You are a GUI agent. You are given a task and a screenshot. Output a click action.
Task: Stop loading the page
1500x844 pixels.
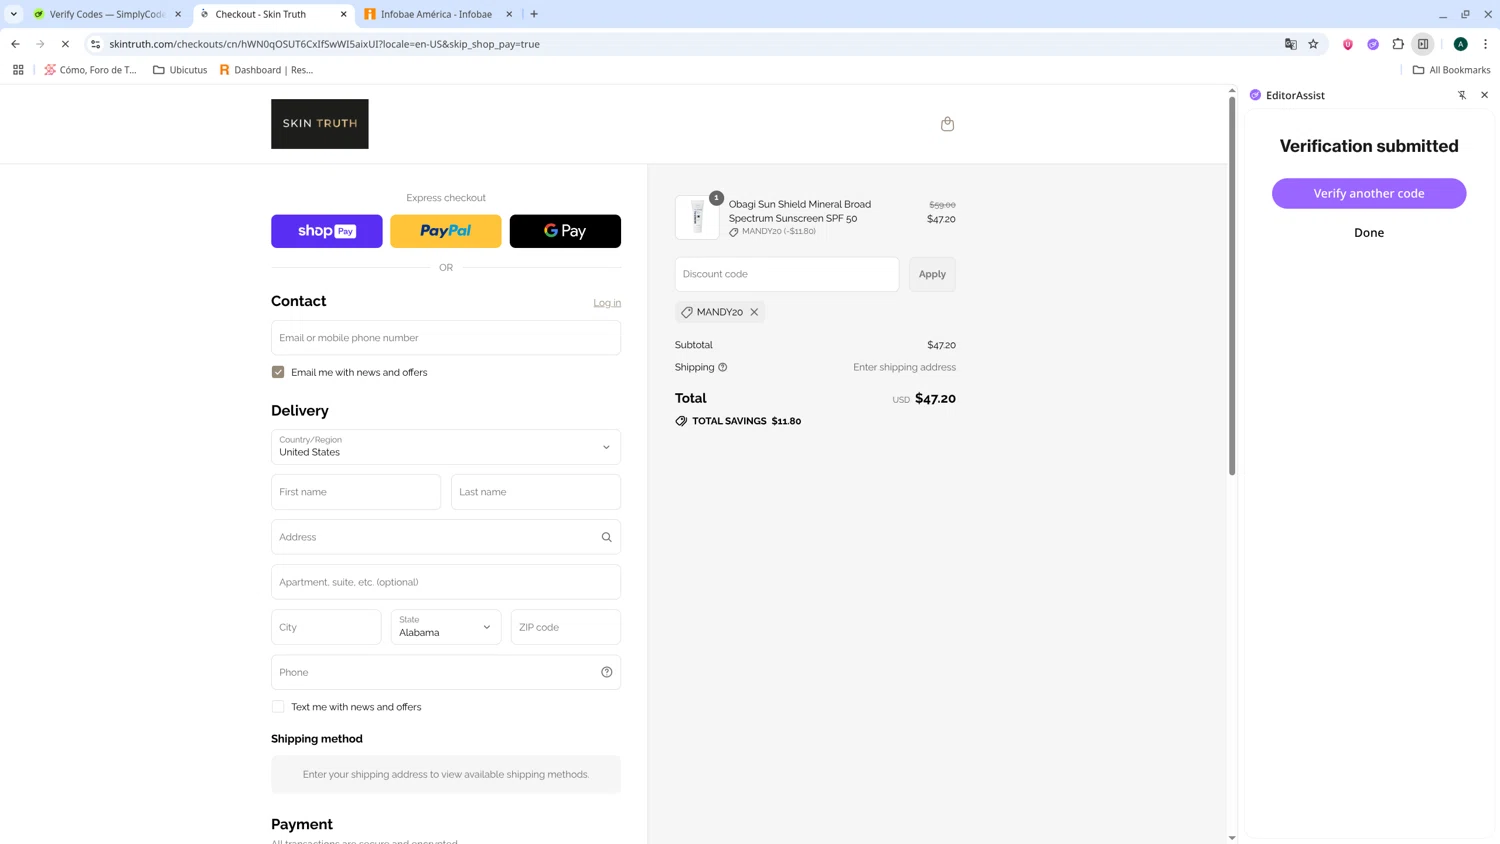tap(65, 44)
